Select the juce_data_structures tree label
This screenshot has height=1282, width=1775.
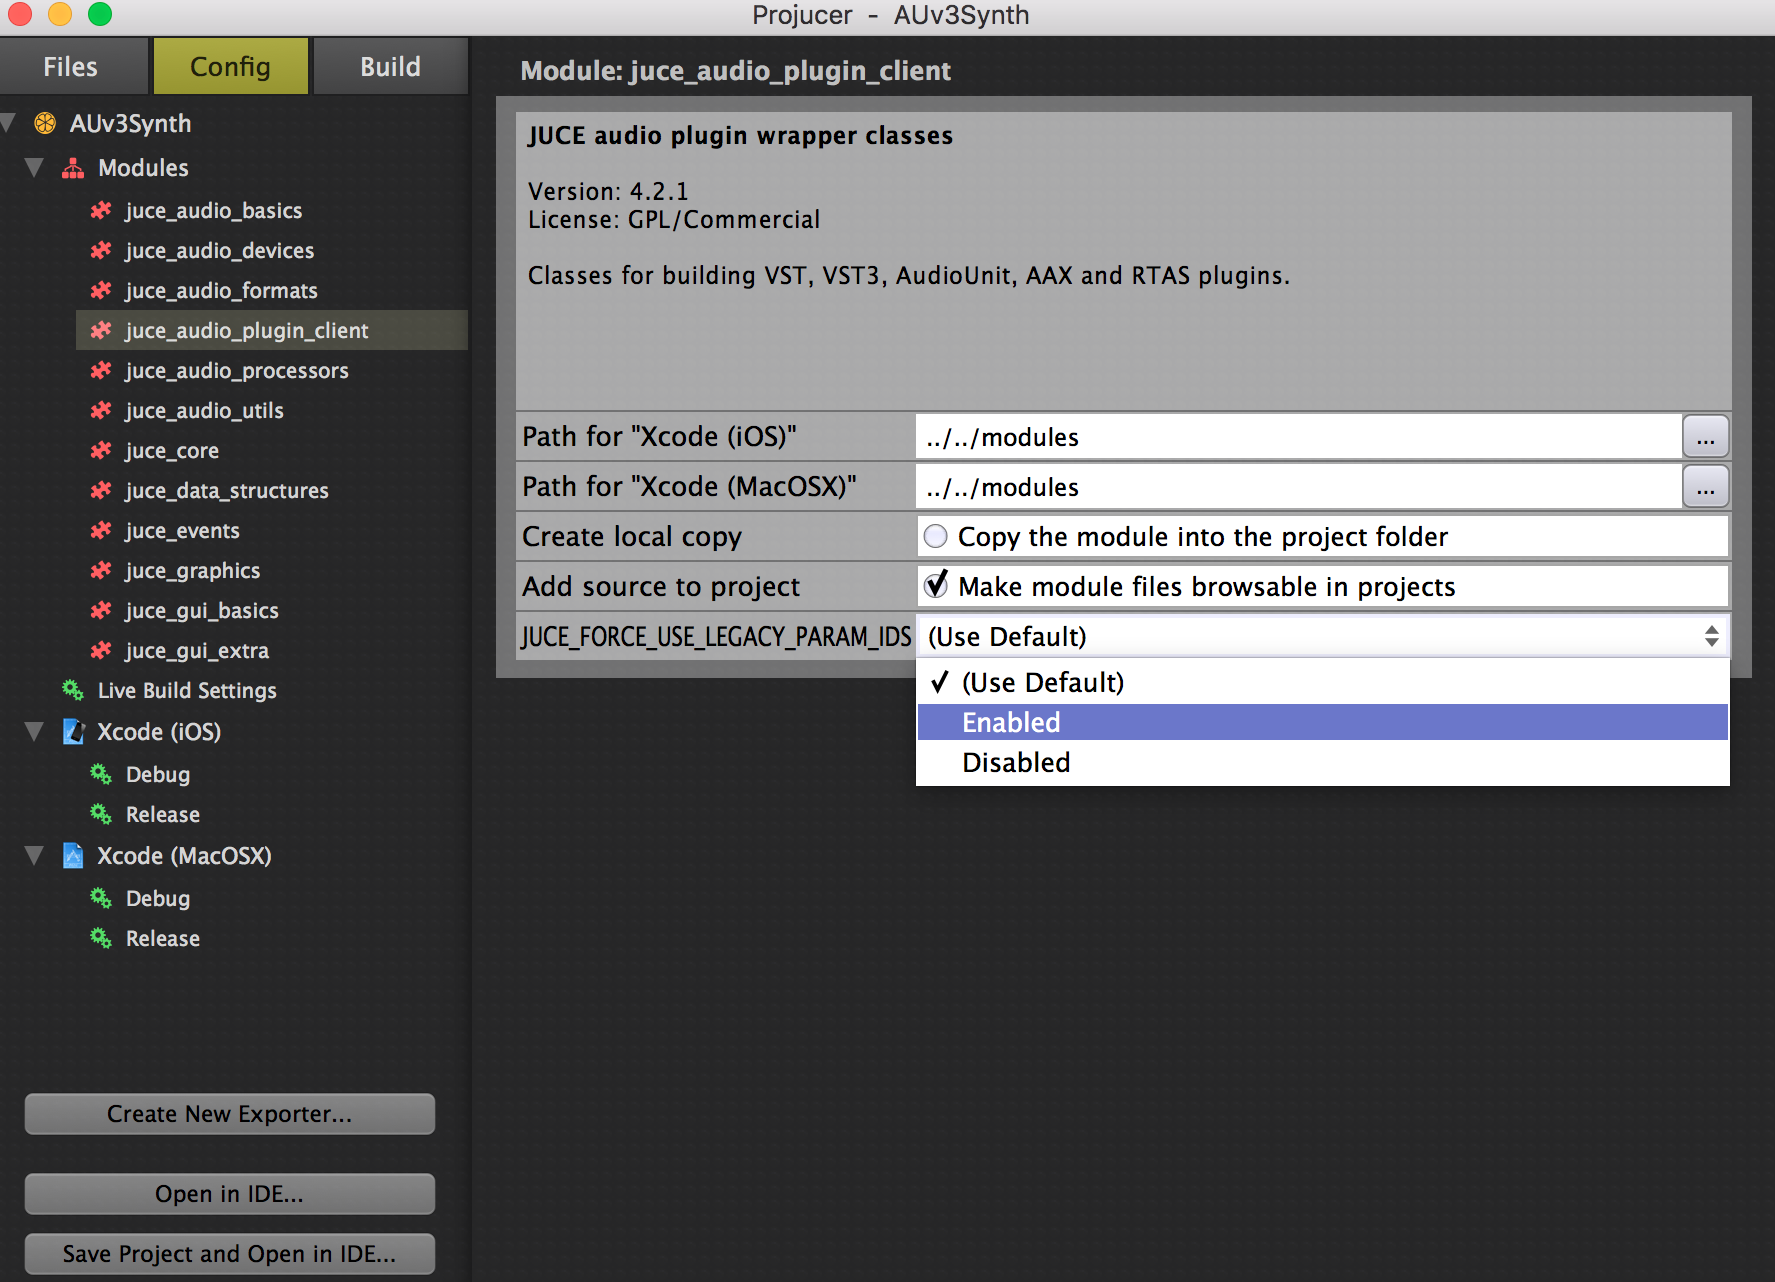point(227,490)
